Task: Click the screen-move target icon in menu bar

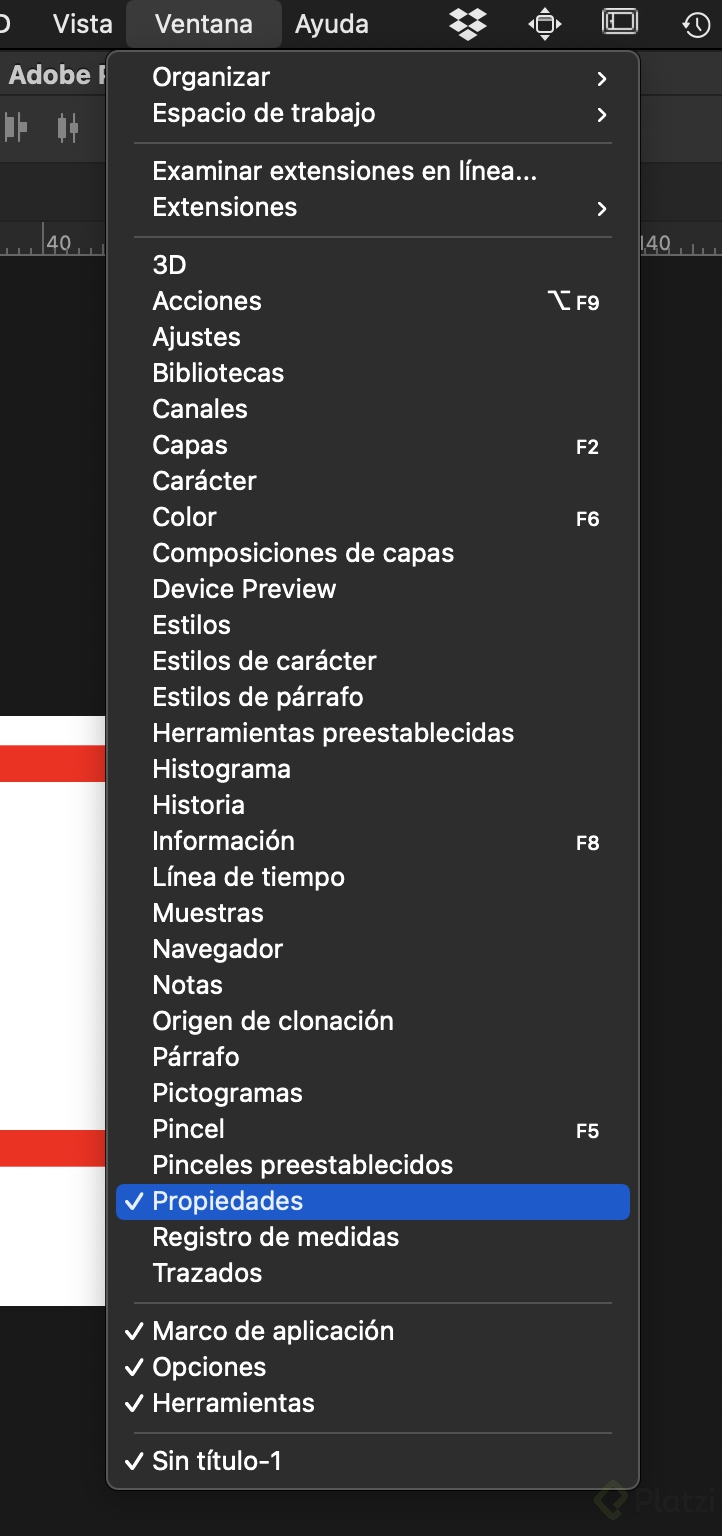Action: (544, 23)
